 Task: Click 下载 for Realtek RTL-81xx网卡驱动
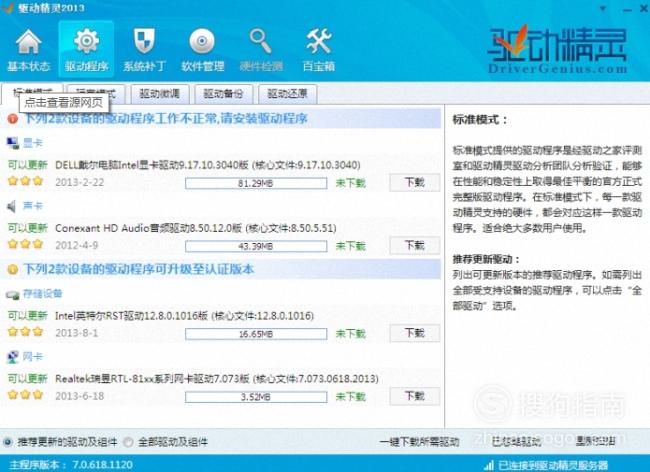point(415,396)
